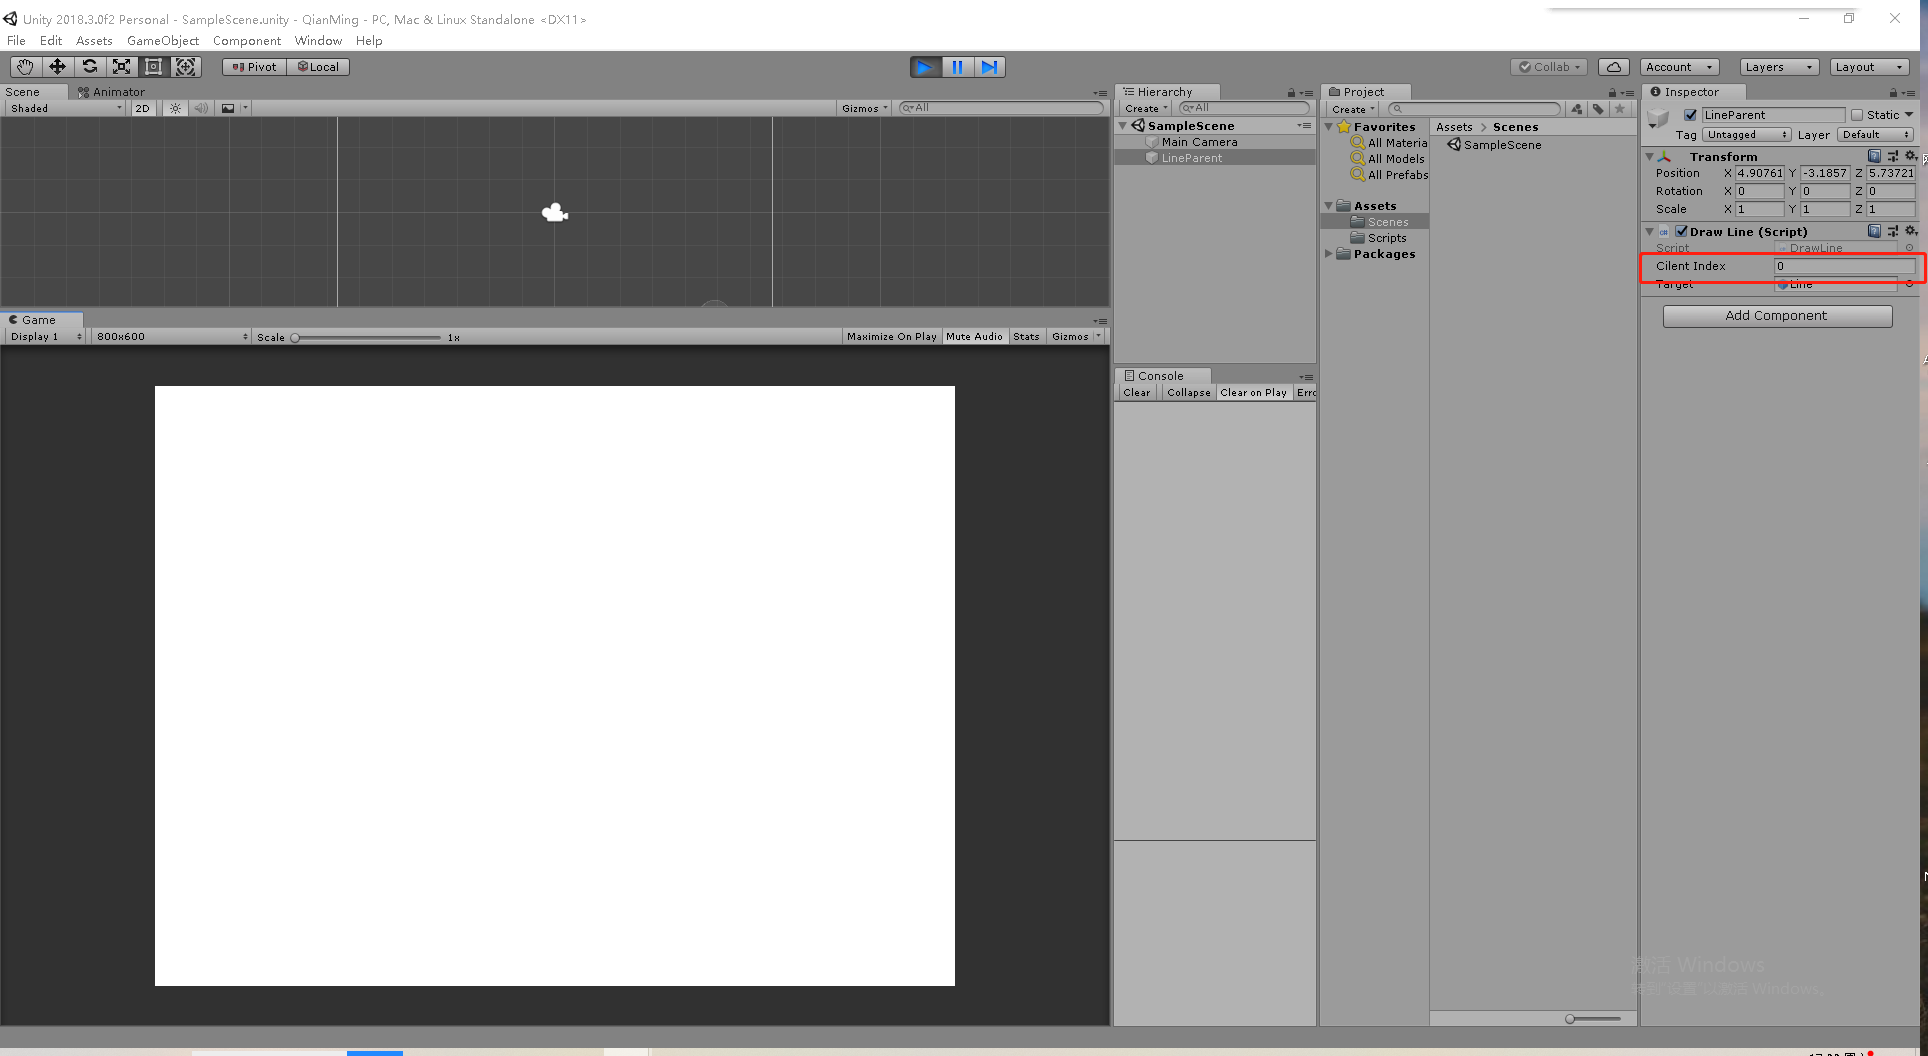
Task: Select the Scale tool
Action: (121, 67)
